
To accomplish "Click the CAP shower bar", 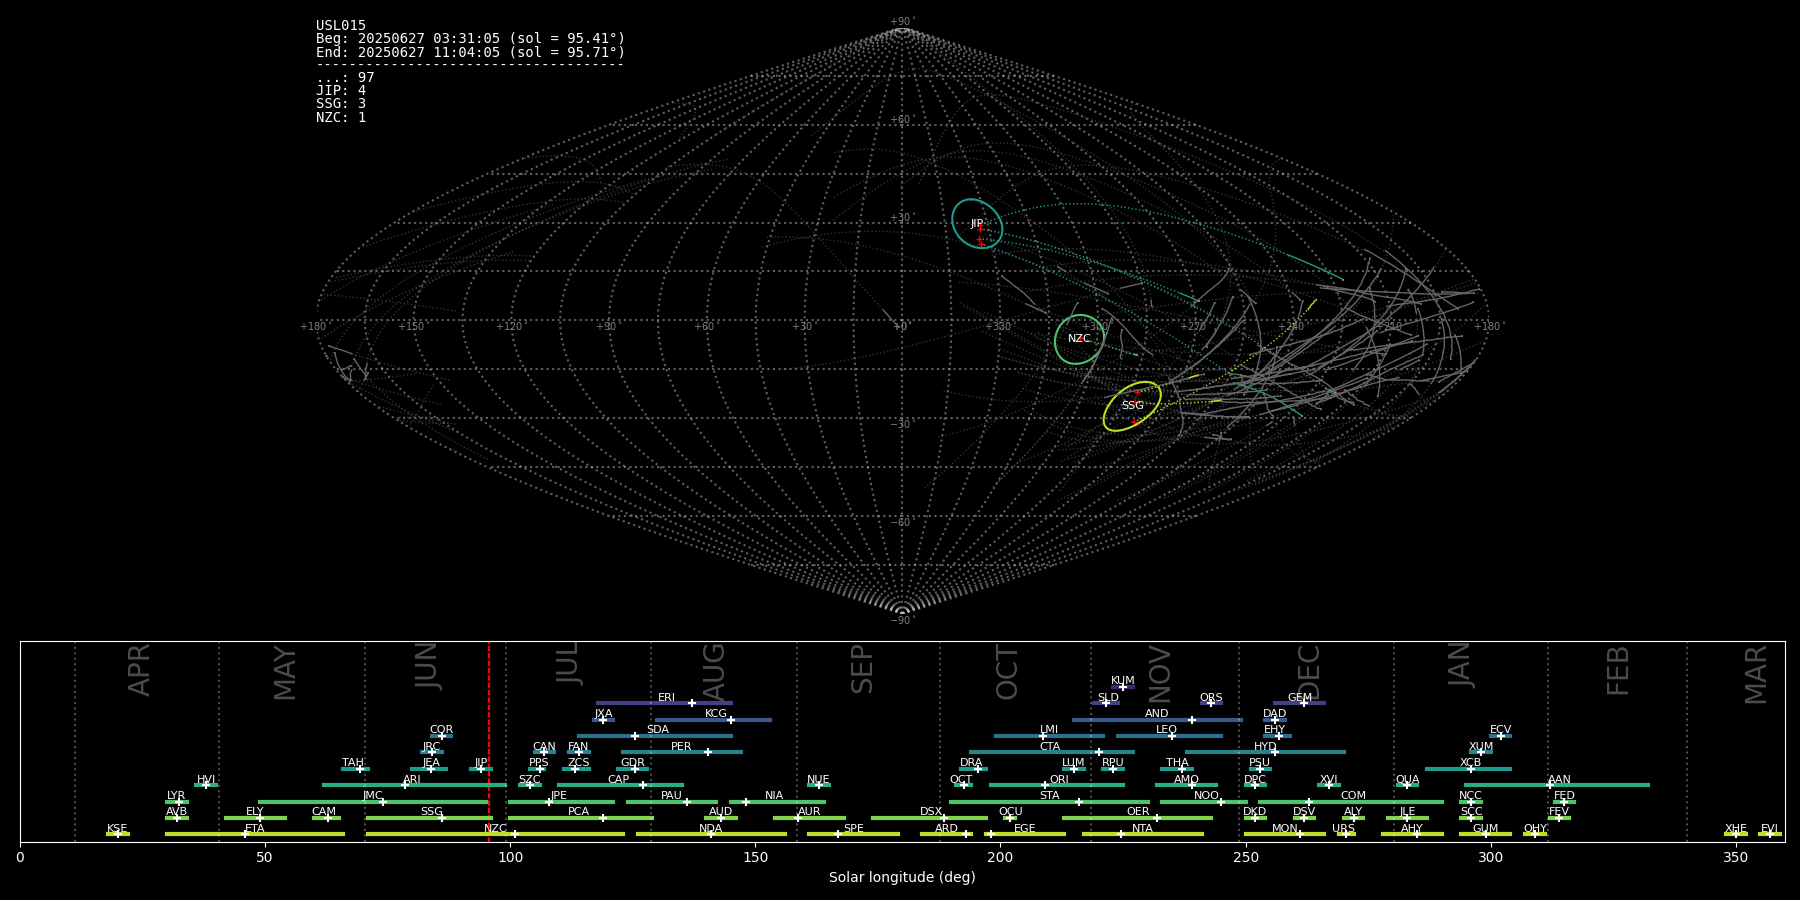I will (x=620, y=785).
